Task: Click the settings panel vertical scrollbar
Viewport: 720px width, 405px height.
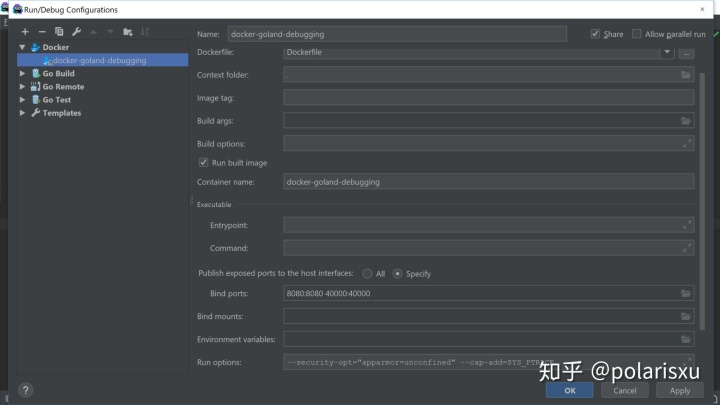Action: pyautogui.click(x=702, y=201)
